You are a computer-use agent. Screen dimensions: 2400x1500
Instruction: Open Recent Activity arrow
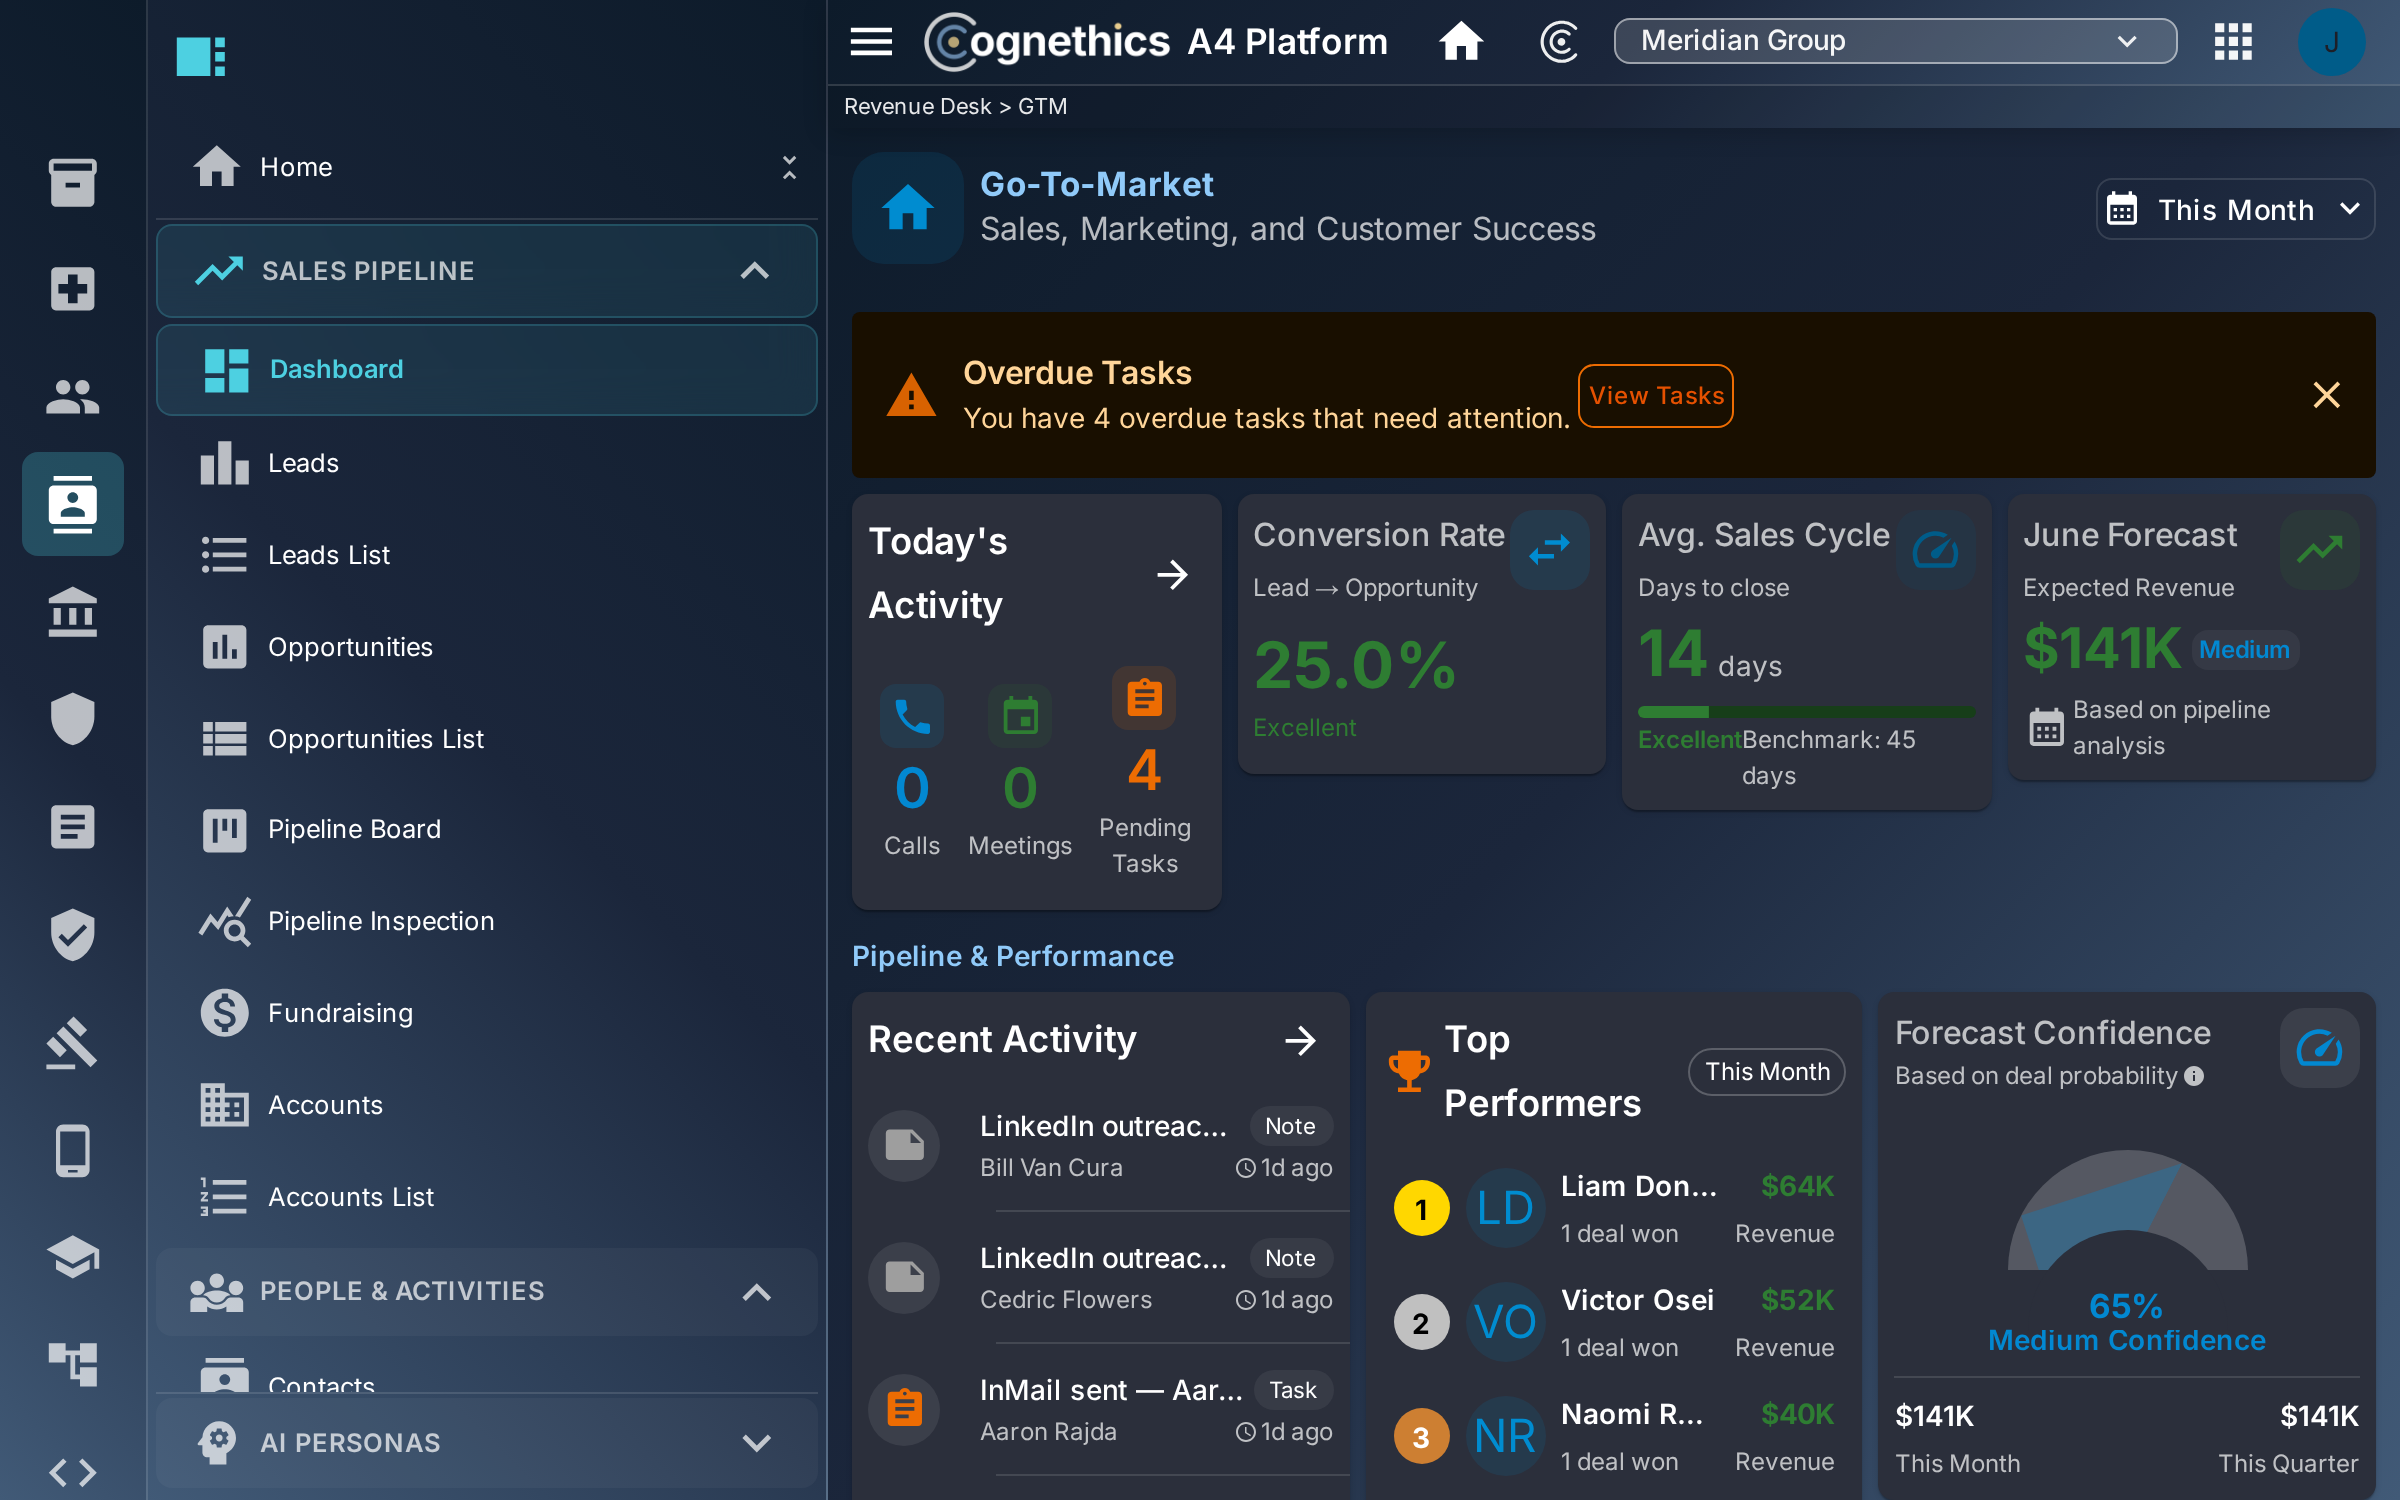[1300, 1040]
